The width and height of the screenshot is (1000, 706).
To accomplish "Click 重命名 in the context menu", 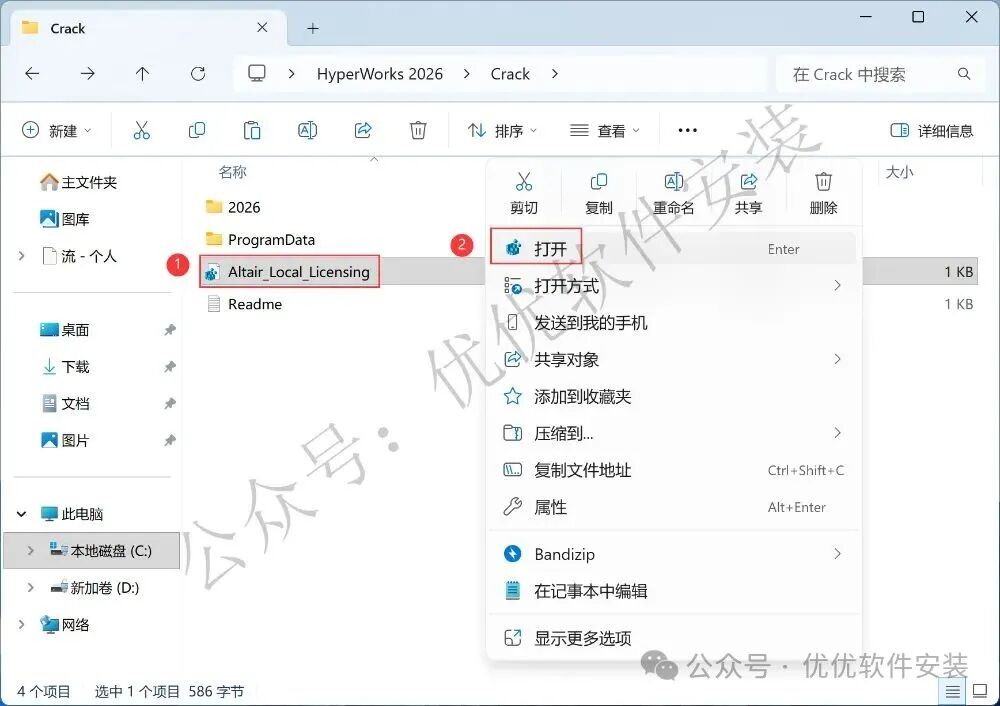I will (673, 193).
